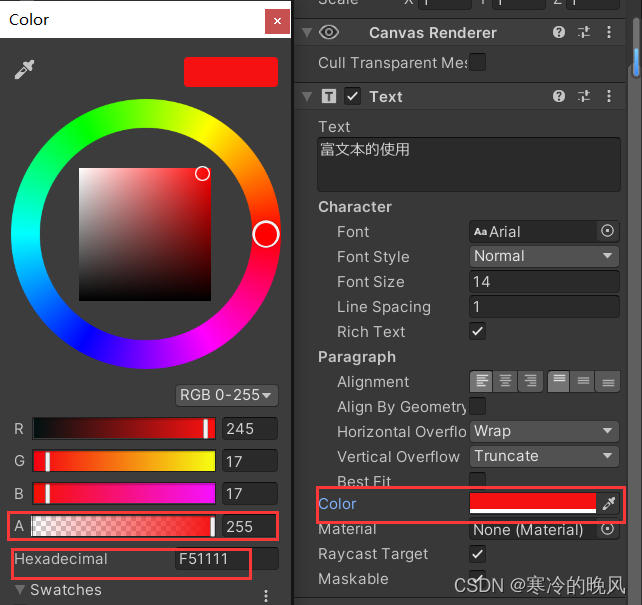Click the Hexadecimal field F51111
Viewport: 642px width, 605px height.
tap(227, 558)
